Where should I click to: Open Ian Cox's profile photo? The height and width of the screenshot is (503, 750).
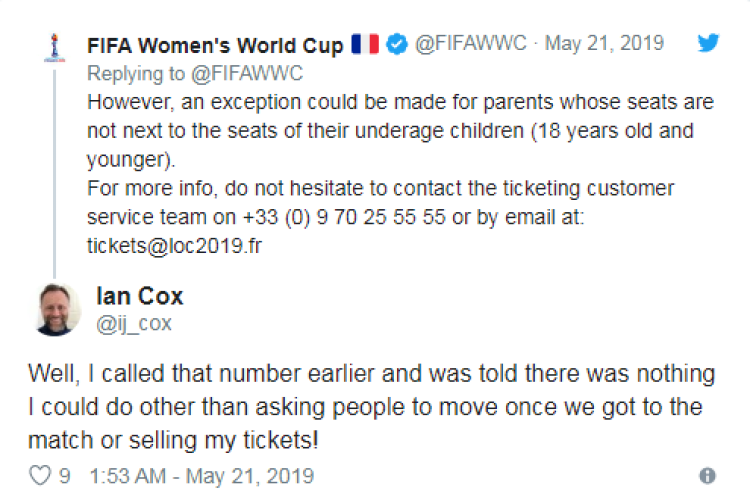[x=58, y=309]
